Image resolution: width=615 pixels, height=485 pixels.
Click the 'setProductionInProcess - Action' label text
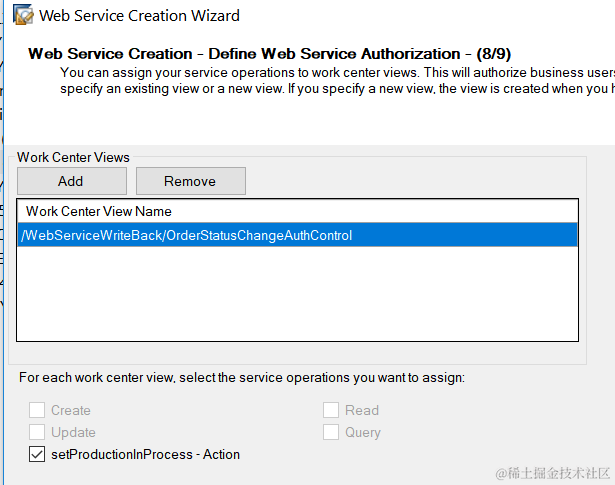click(x=146, y=454)
